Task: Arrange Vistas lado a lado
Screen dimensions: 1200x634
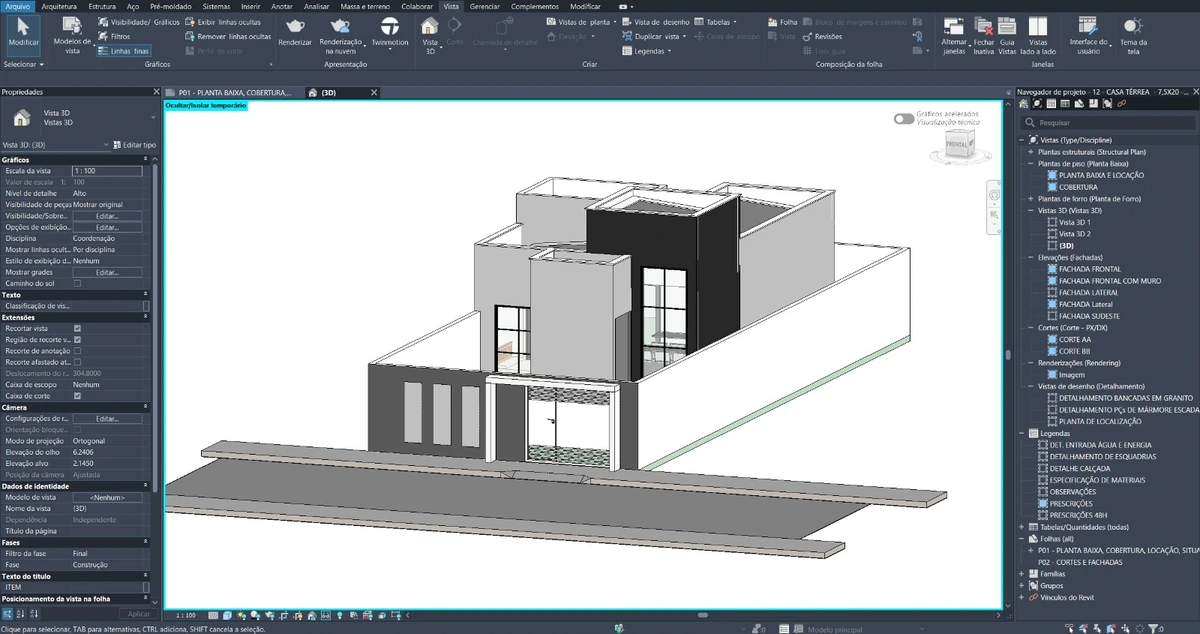Action: coord(1039,34)
